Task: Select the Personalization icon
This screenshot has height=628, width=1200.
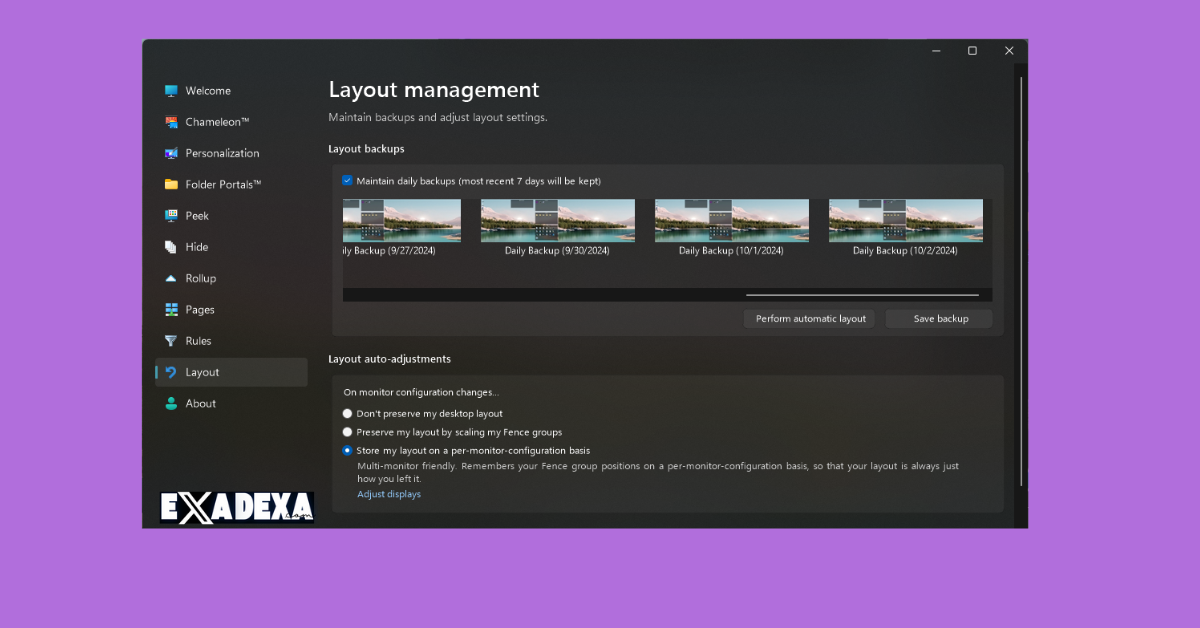Action: tap(171, 153)
